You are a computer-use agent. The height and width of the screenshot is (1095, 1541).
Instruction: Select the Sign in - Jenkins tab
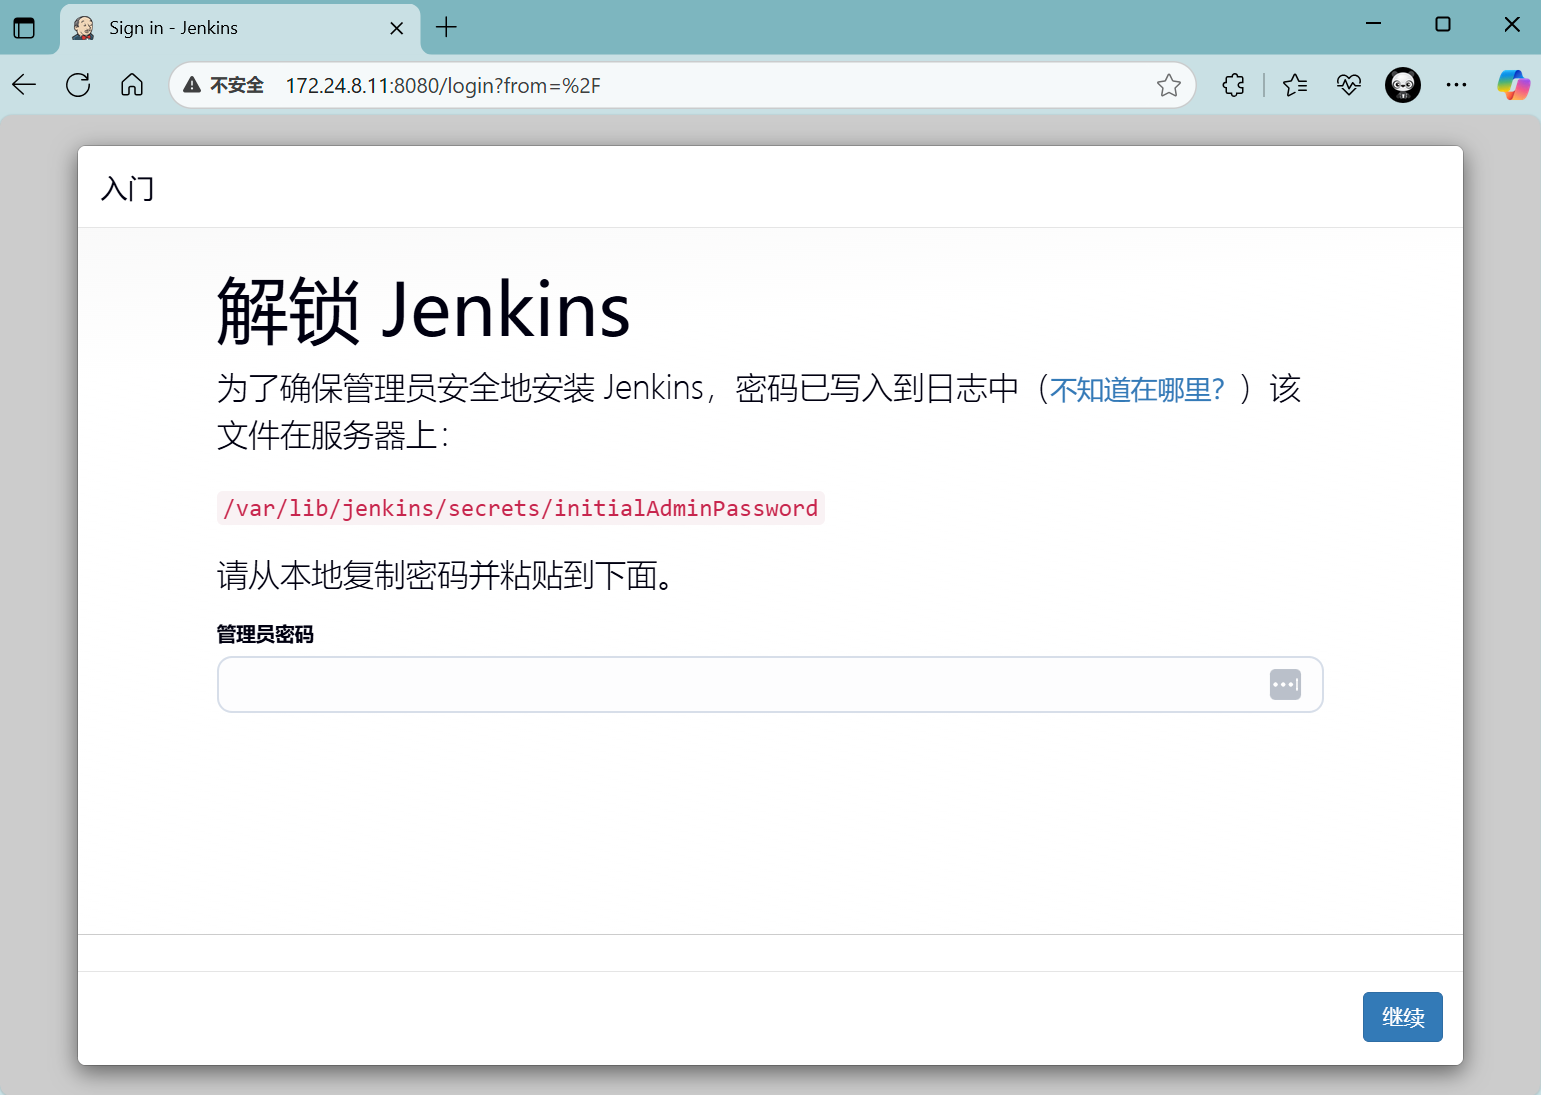[220, 28]
